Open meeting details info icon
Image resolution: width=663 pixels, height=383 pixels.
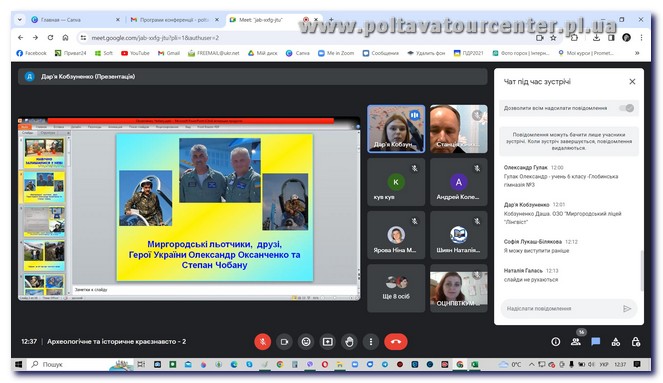[556, 342]
